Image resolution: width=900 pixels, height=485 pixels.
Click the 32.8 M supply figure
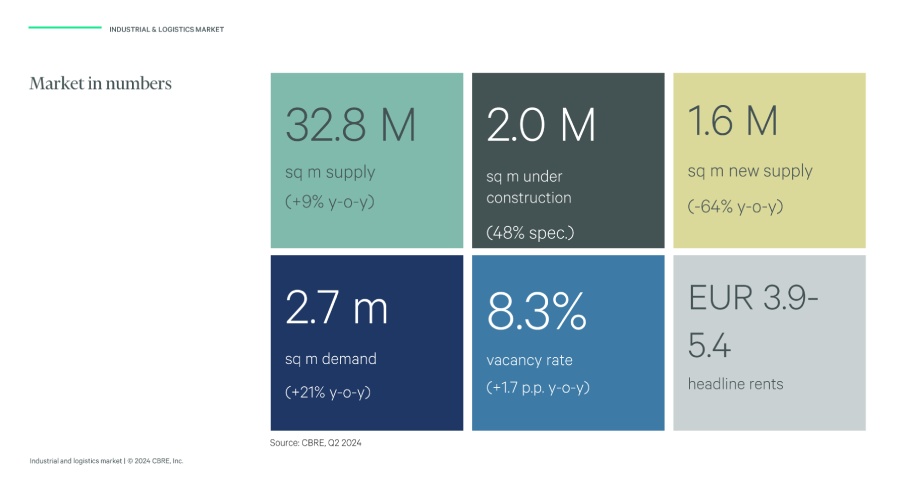pos(350,125)
